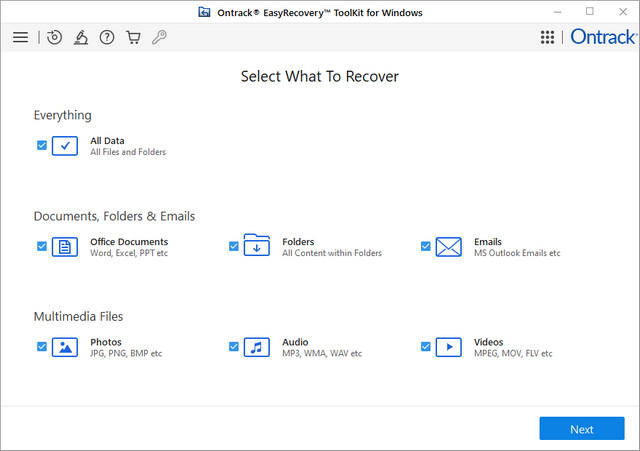Open the hamburger menu
This screenshot has width=640, height=451.
(x=20, y=37)
